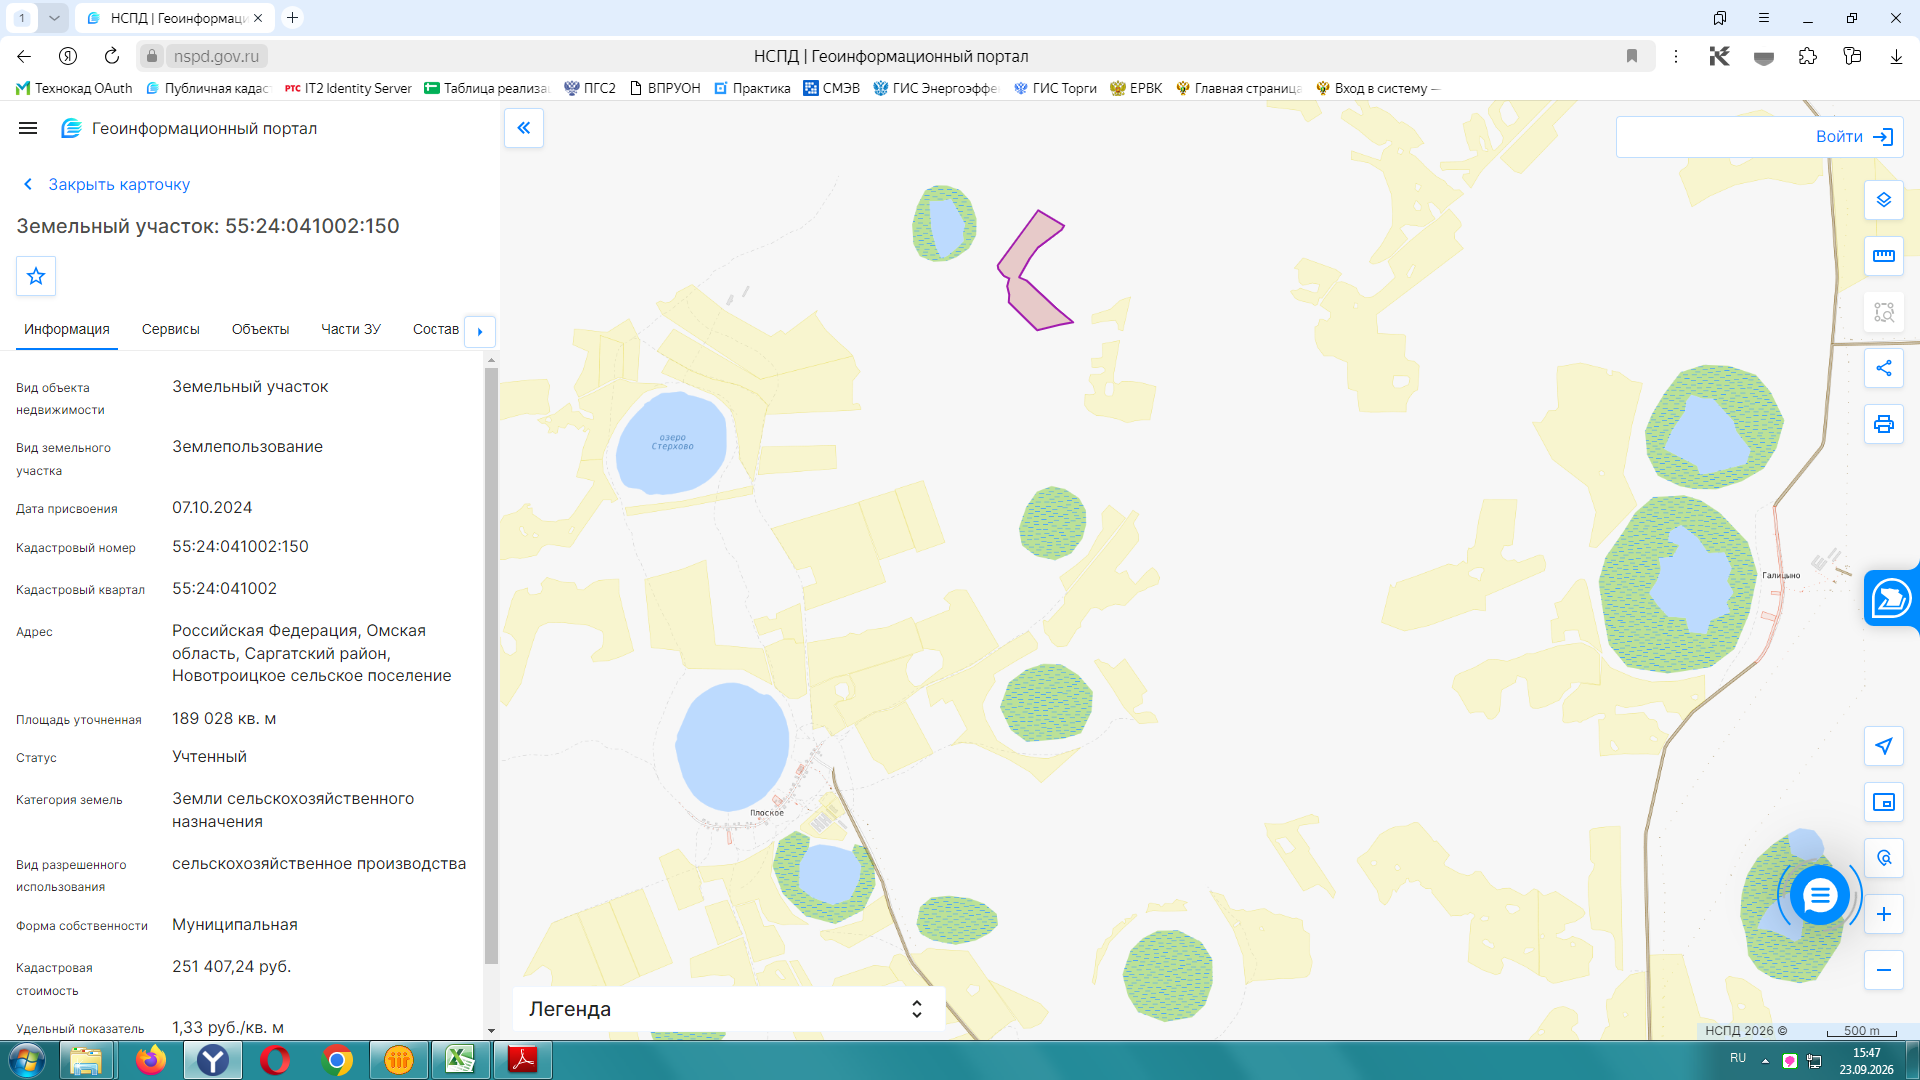
Task: Select cadastral number value 55:24:041002:150
Action: click(x=240, y=547)
